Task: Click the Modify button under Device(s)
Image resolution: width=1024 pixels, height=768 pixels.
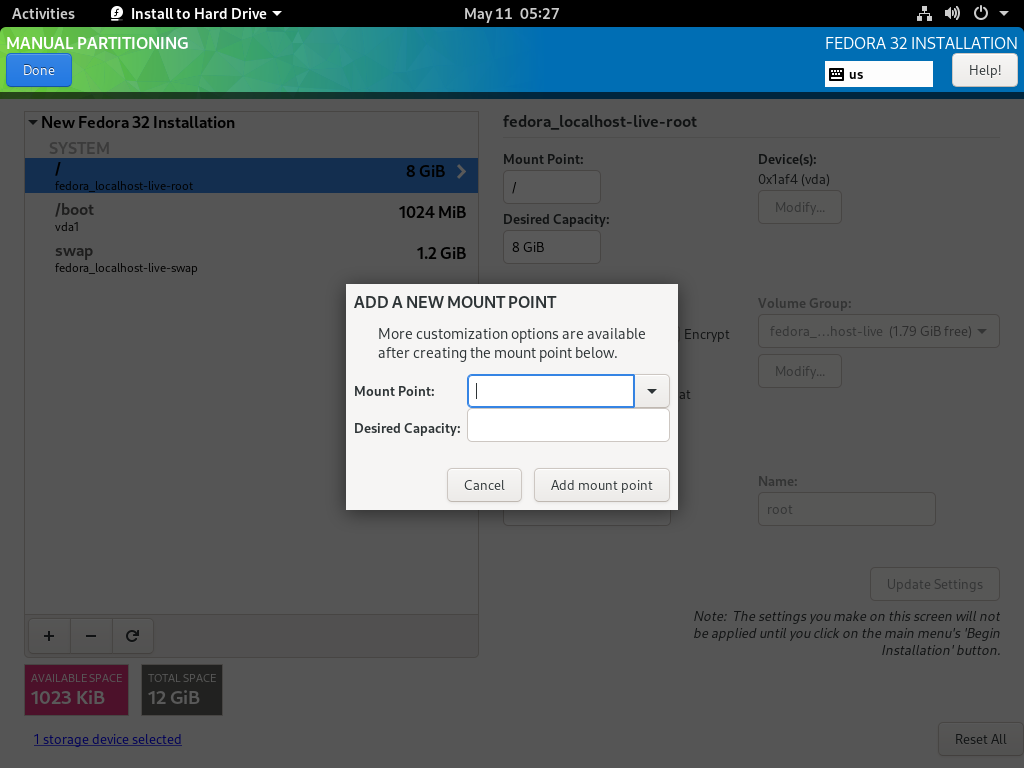Action: point(800,208)
